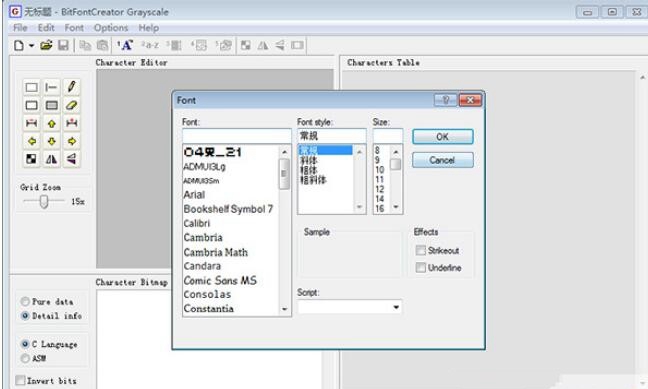
Task: Select size 12 in the size list
Action: click(x=380, y=189)
